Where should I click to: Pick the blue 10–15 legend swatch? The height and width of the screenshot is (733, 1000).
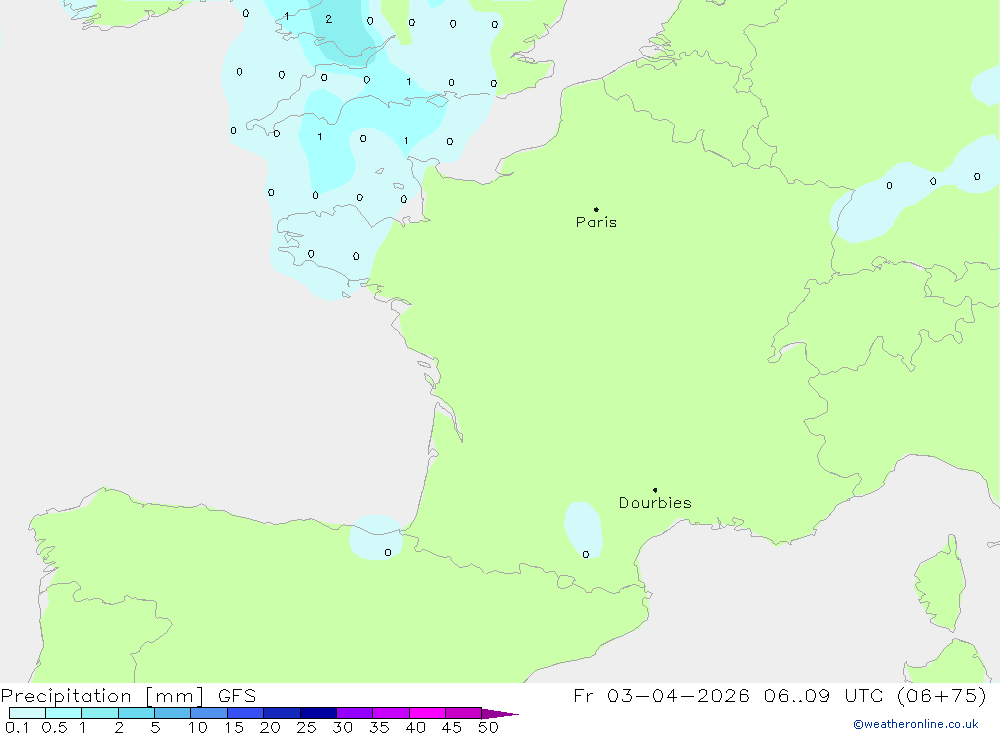coord(209,713)
